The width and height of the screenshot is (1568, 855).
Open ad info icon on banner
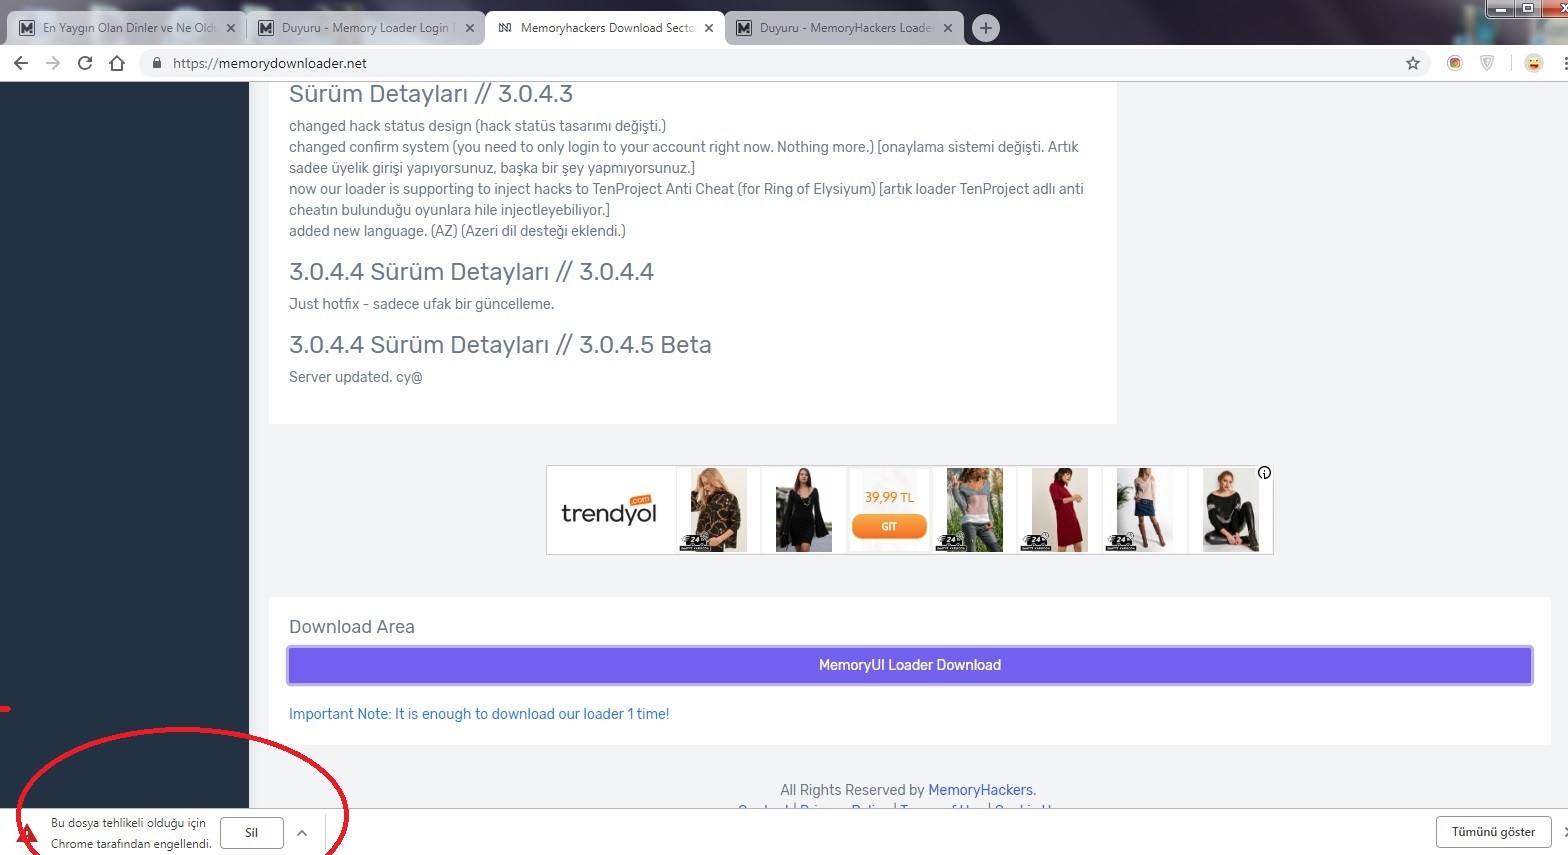pyautogui.click(x=1264, y=473)
